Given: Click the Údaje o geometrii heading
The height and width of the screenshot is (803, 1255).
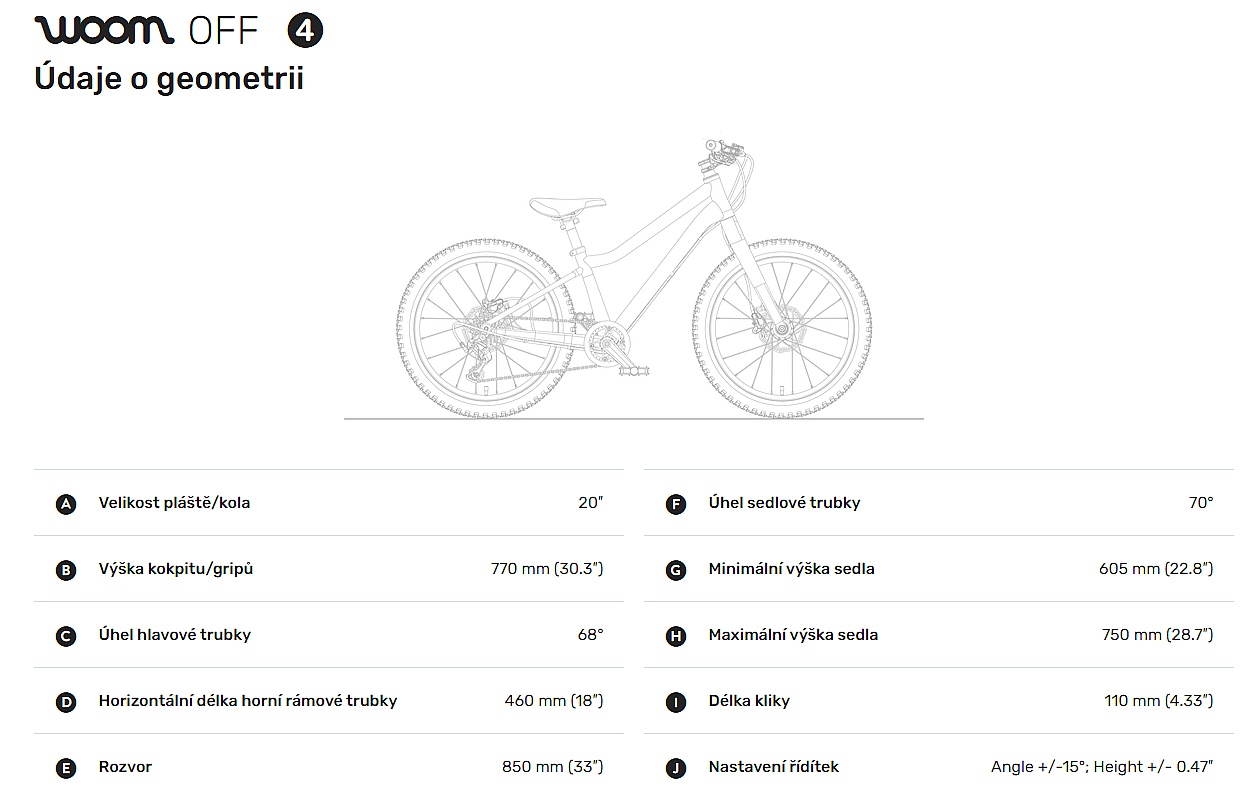Looking at the screenshot, I should click(x=169, y=78).
